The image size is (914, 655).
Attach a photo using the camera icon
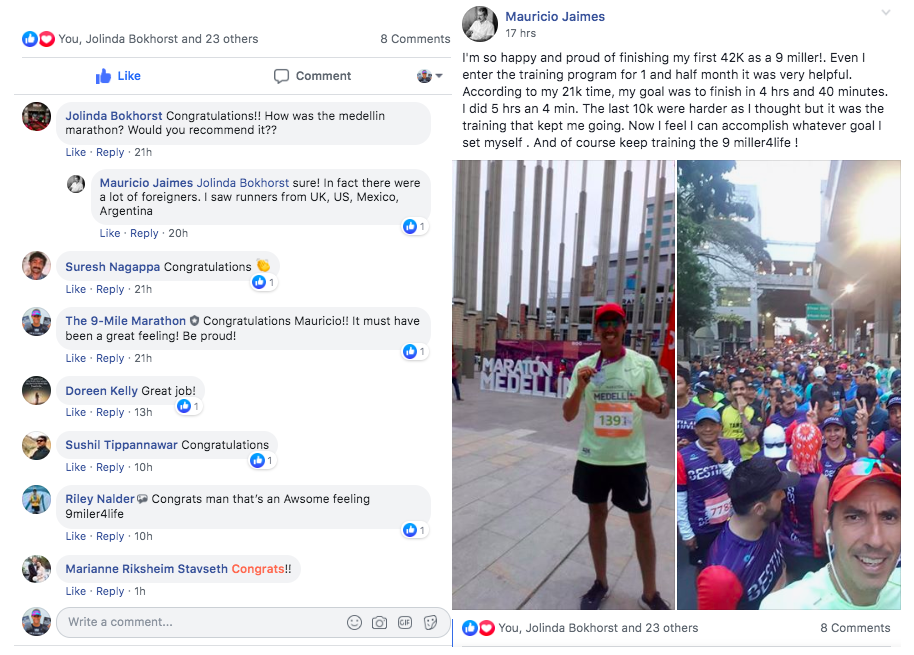click(x=379, y=622)
